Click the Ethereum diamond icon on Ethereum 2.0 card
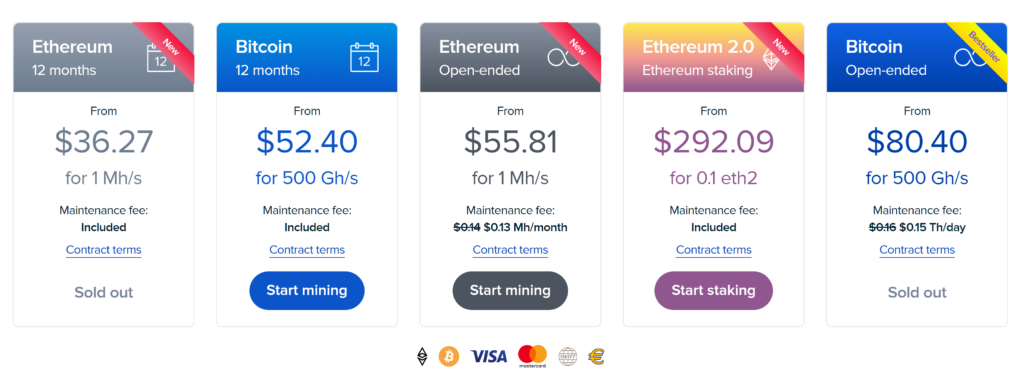Image resolution: width=1024 pixels, height=380 pixels. coord(771,59)
